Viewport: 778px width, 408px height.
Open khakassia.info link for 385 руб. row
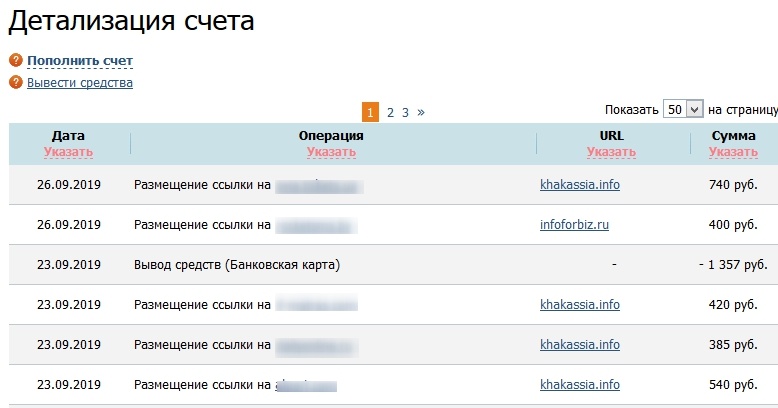point(580,344)
